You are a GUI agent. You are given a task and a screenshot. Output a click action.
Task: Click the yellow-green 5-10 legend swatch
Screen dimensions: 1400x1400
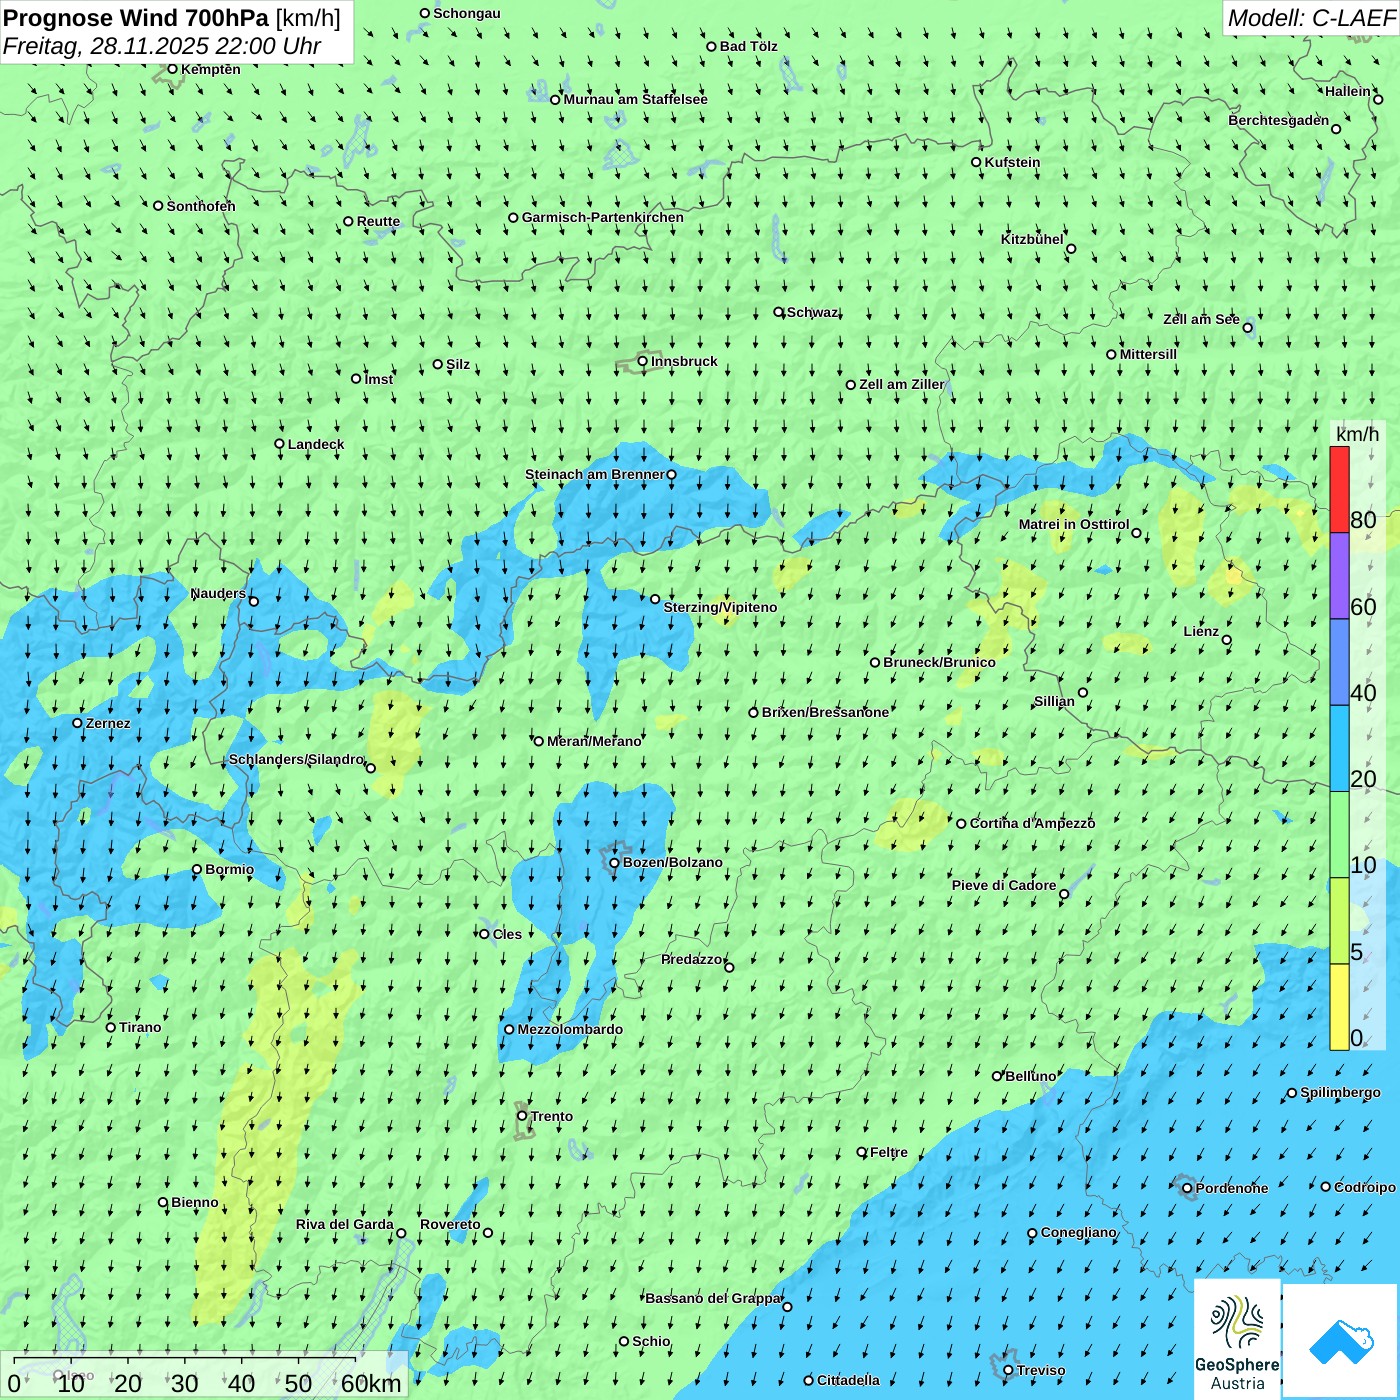point(1339,921)
